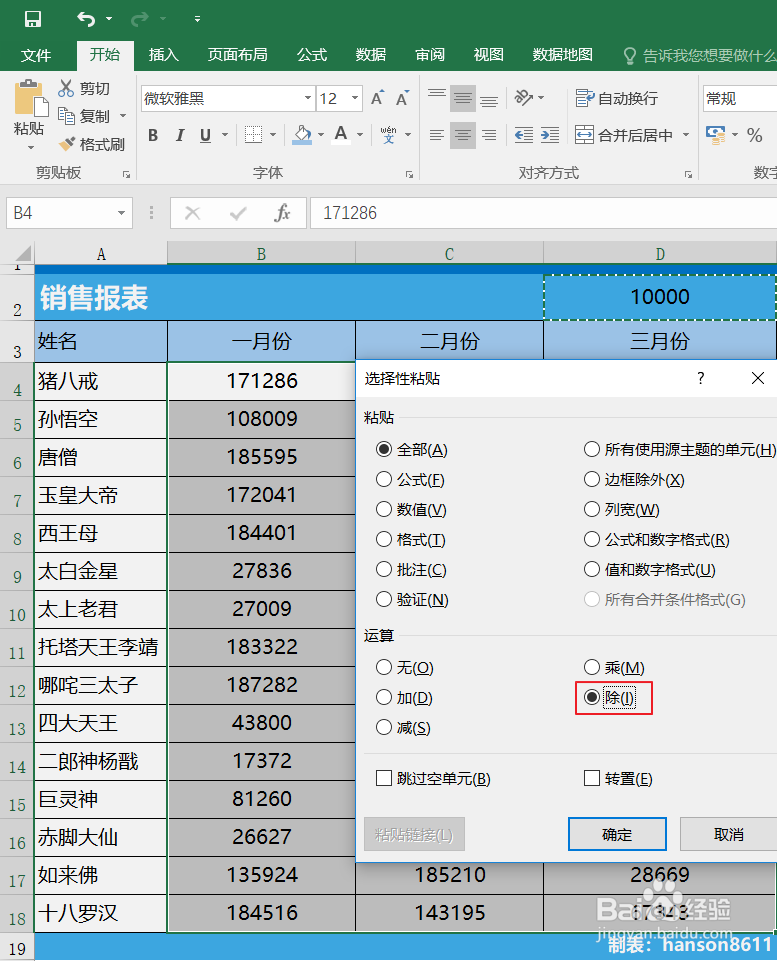Select the 列宽(W) paste option
This screenshot has width=777, height=961.
621,509
